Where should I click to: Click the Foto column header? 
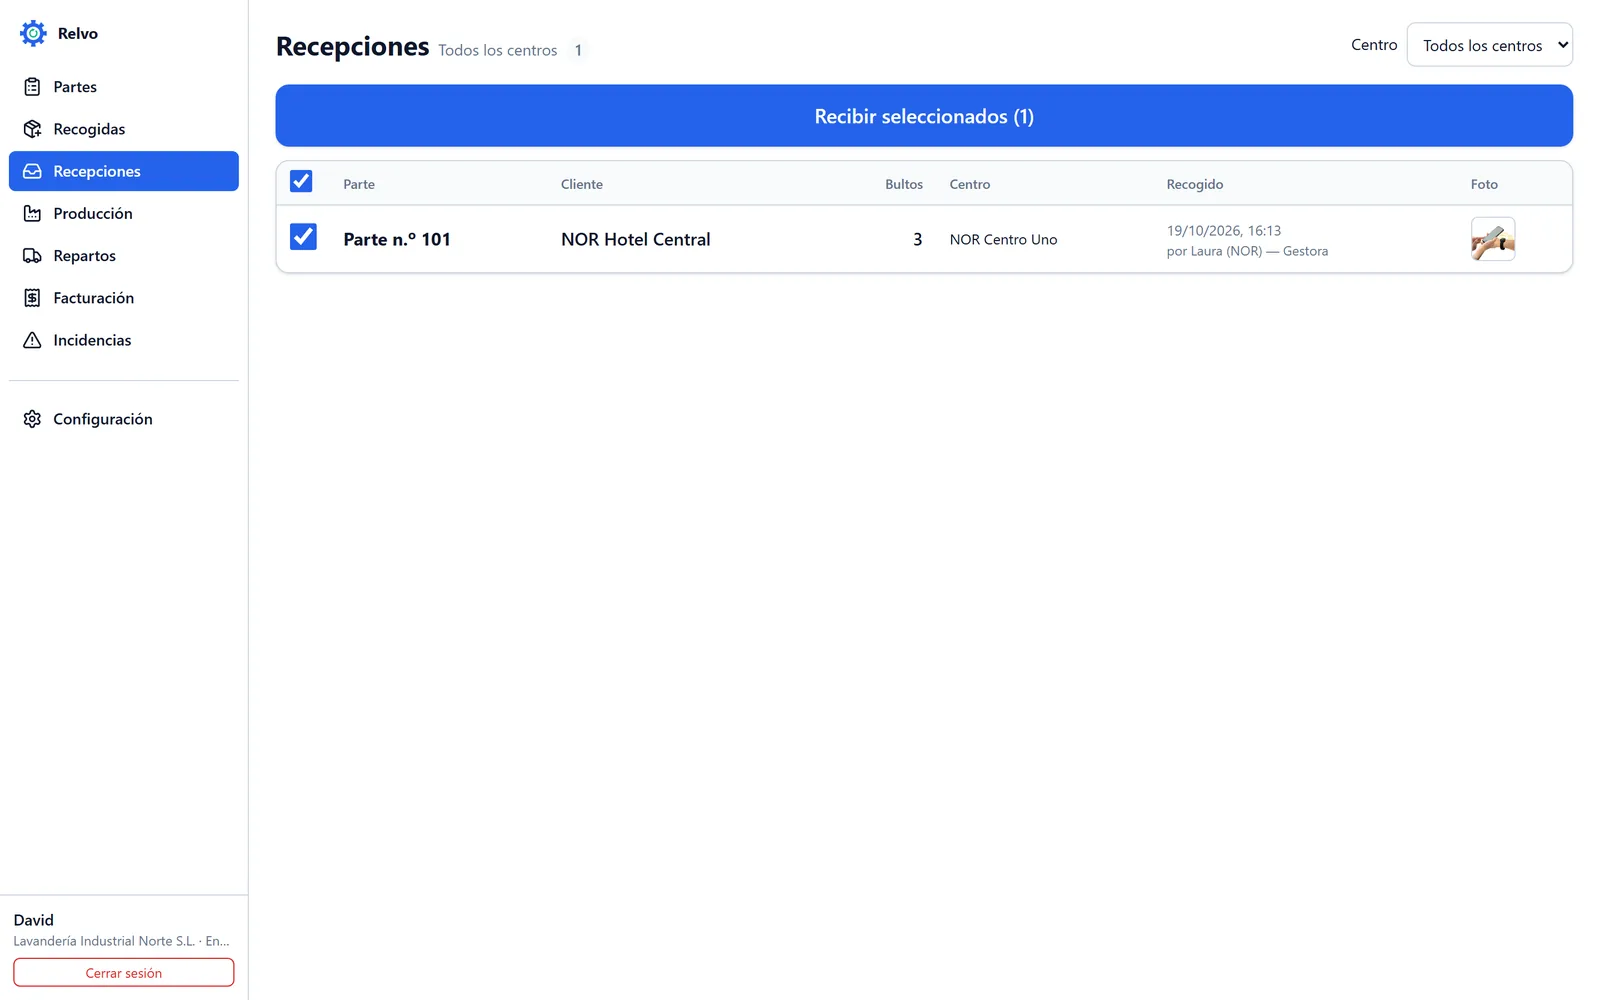click(1484, 184)
